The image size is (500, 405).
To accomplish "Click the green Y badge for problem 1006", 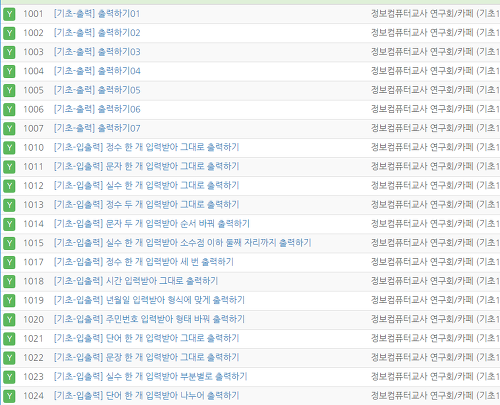I will (9, 109).
